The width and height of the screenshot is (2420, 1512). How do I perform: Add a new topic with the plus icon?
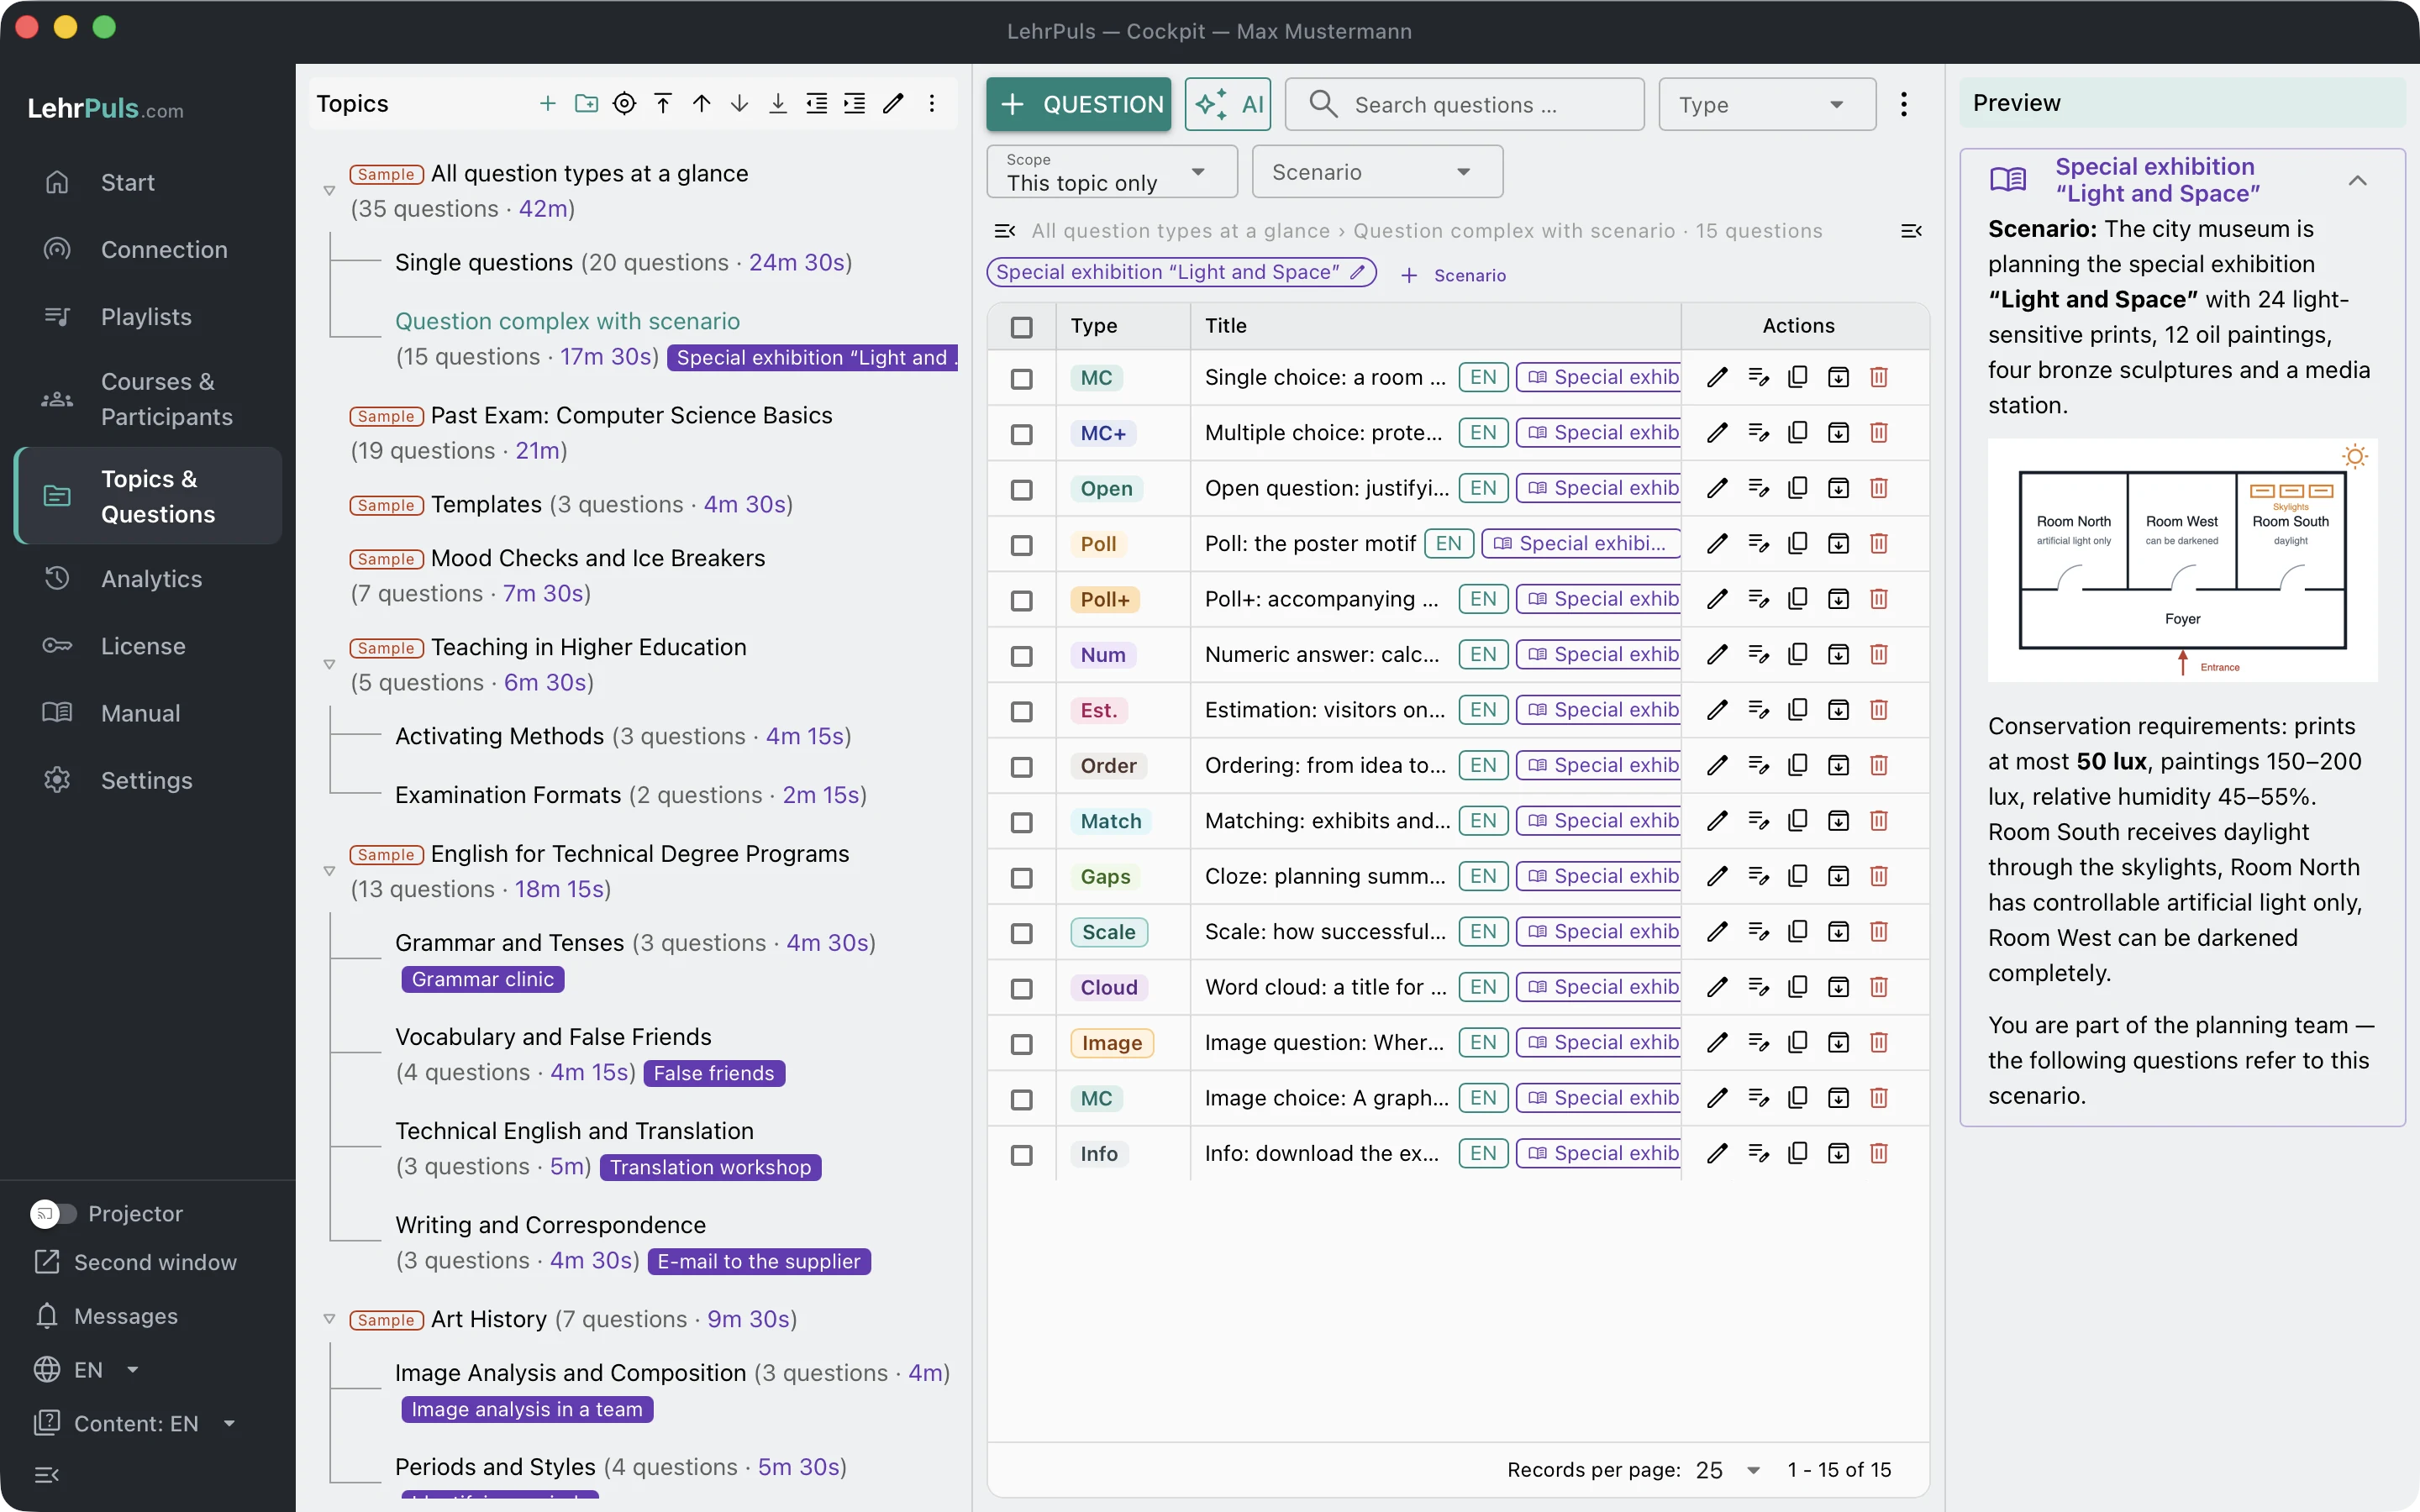[547, 103]
